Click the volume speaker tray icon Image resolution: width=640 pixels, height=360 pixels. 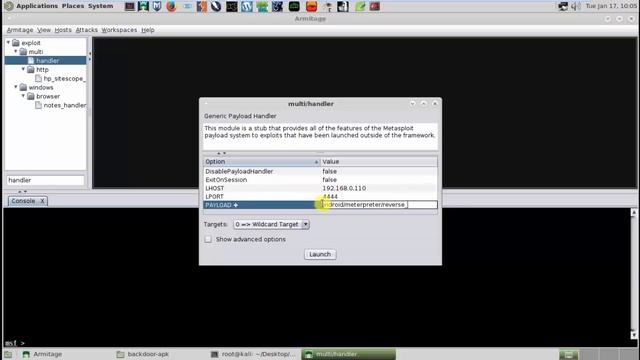[x=576, y=6]
